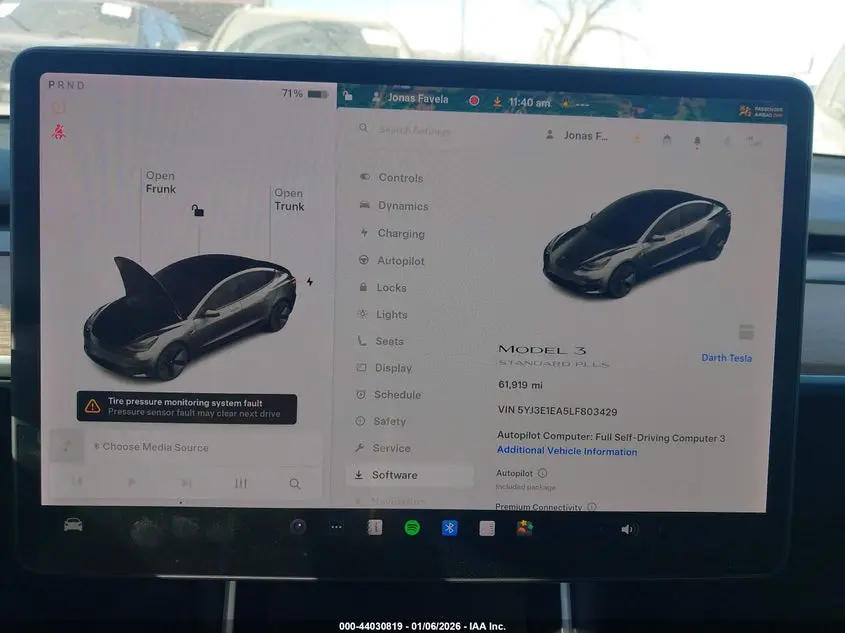Screen dimensions: 845x633
Task: Open Spotify from the bottom app bar
Action: click(413, 527)
